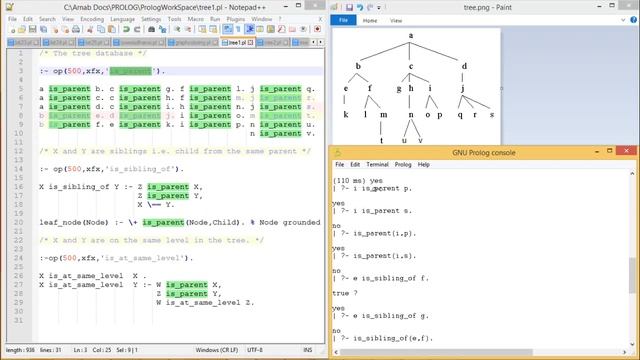Open the Macro menu in Notepad++
Viewport: 640px width, 360px height.
pyautogui.click(x=196, y=19)
